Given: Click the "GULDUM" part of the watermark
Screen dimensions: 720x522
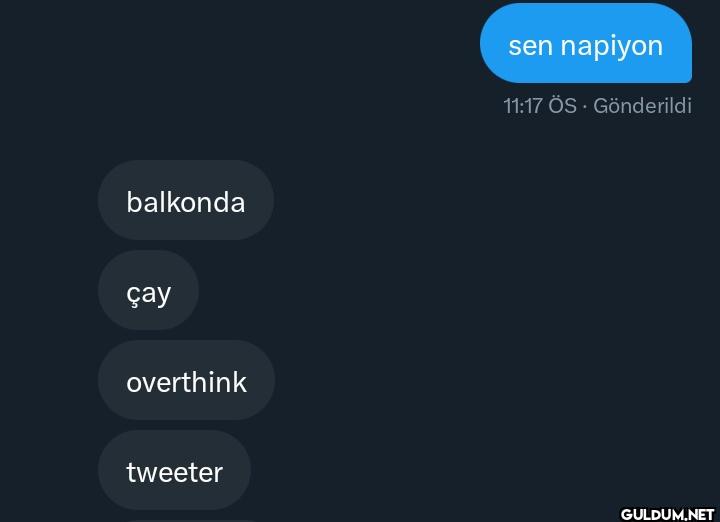Looking at the screenshot, I should (652, 514).
